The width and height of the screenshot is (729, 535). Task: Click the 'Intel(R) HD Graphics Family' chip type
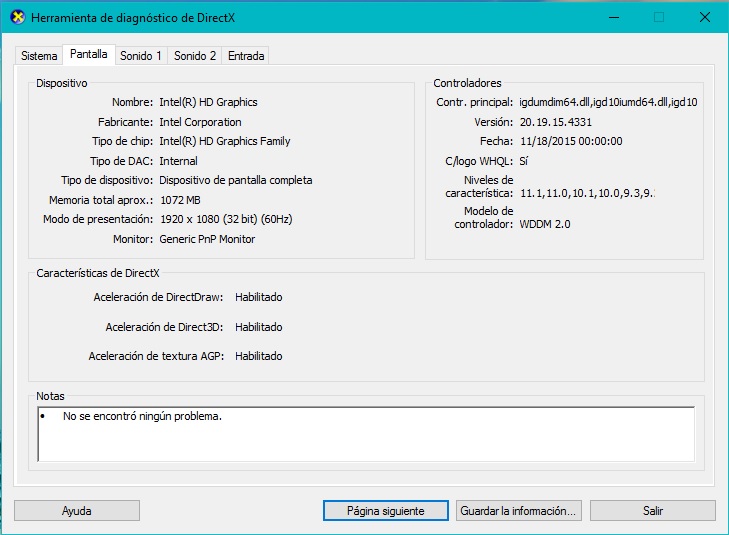[x=225, y=141]
